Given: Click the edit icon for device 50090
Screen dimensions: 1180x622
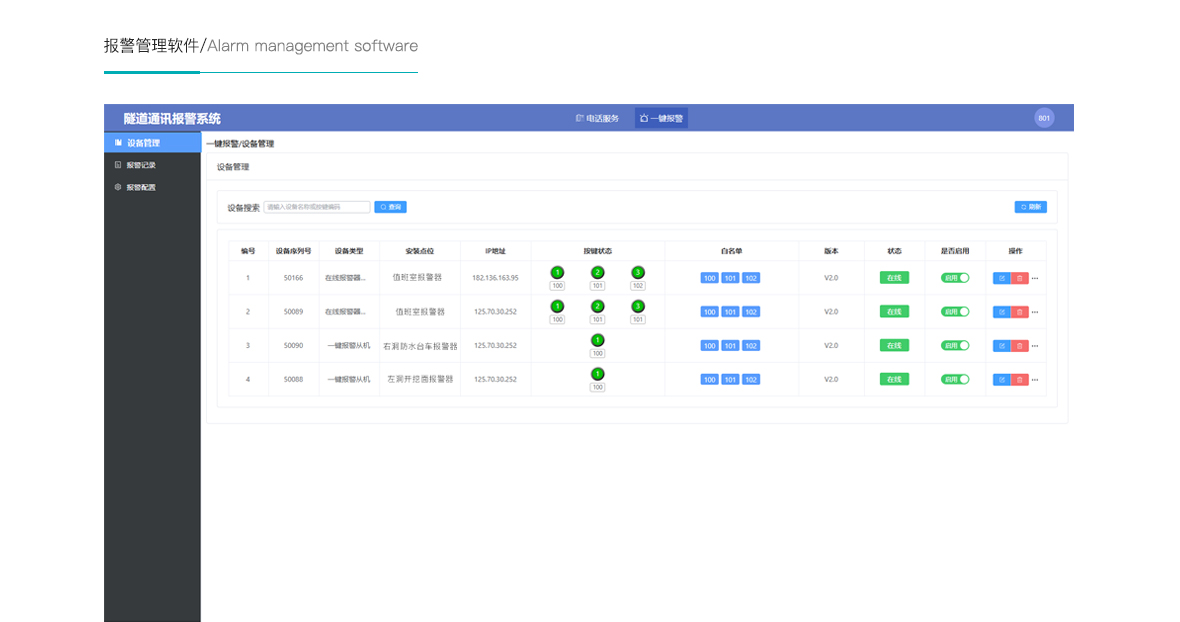Looking at the screenshot, I should click(x=1002, y=346).
